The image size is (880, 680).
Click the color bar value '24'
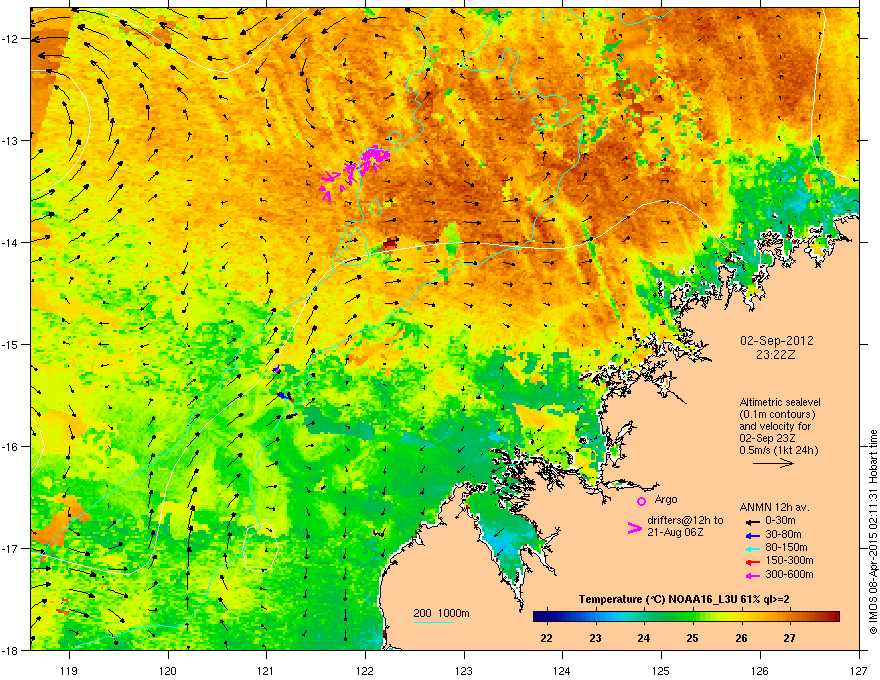pos(644,638)
